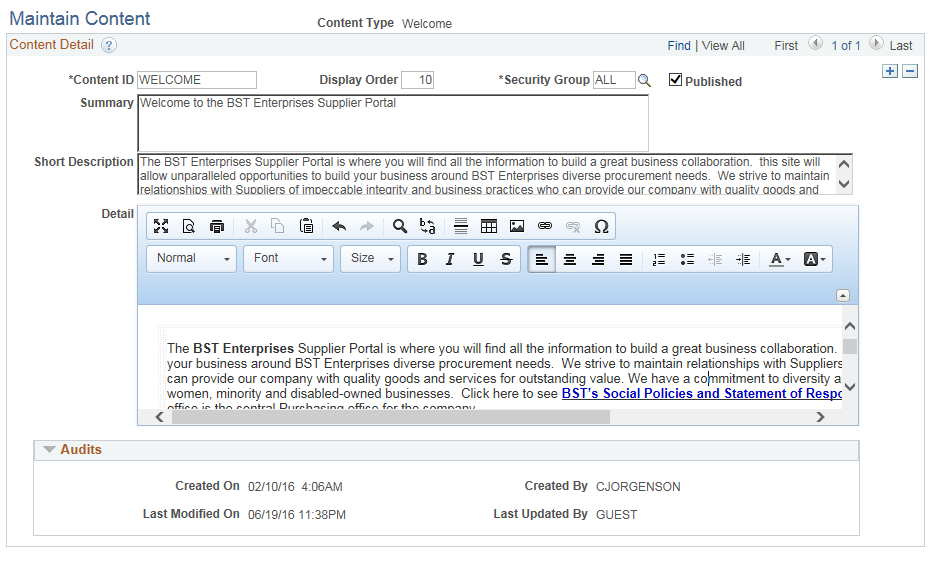
Task: Toggle the Published checkbox
Action: [x=675, y=80]
